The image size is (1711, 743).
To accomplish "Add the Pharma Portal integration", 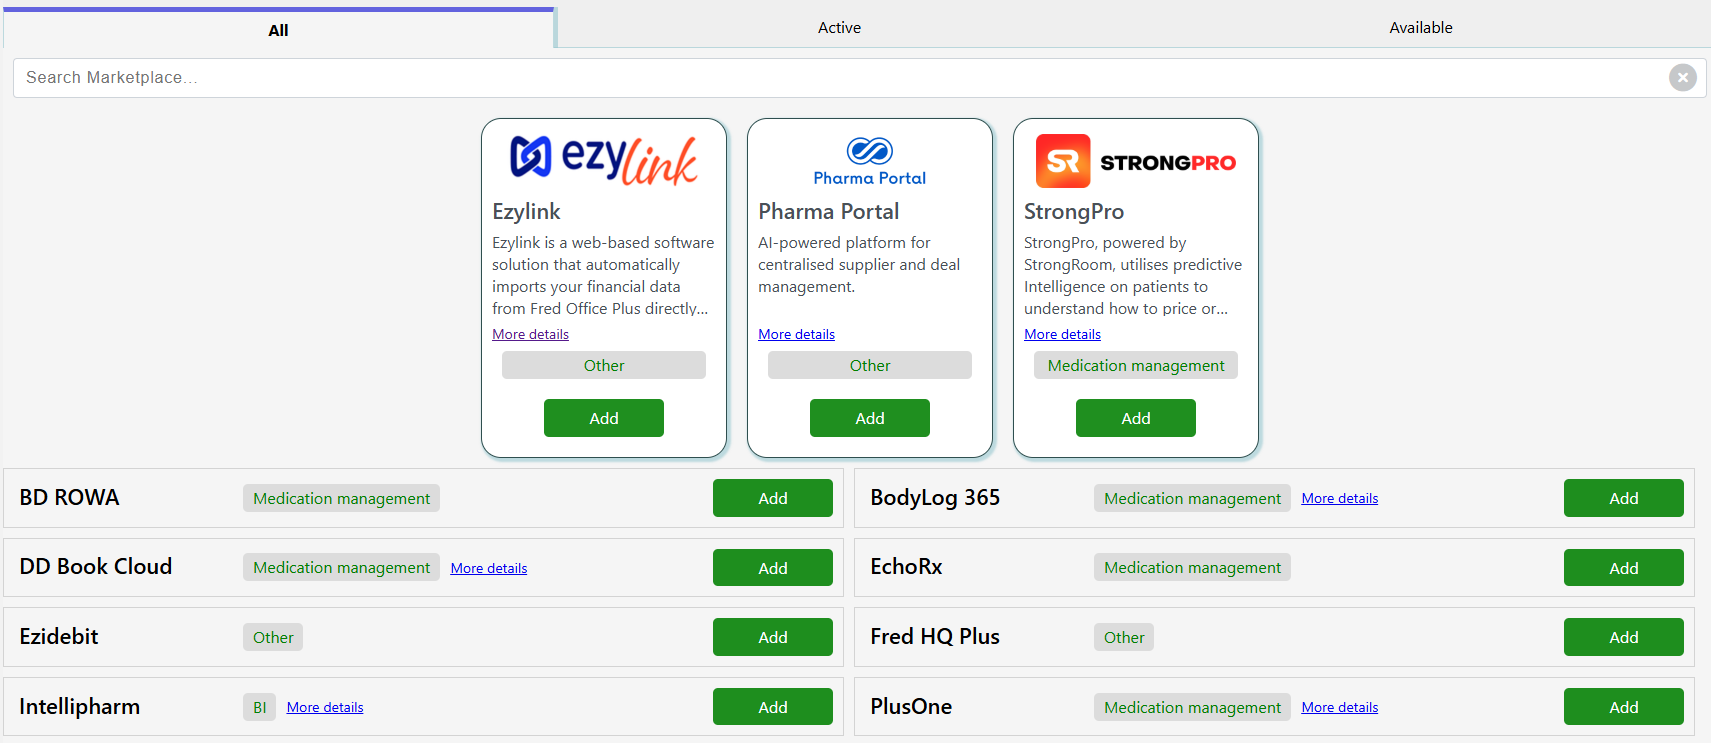I will pos(870,418).
